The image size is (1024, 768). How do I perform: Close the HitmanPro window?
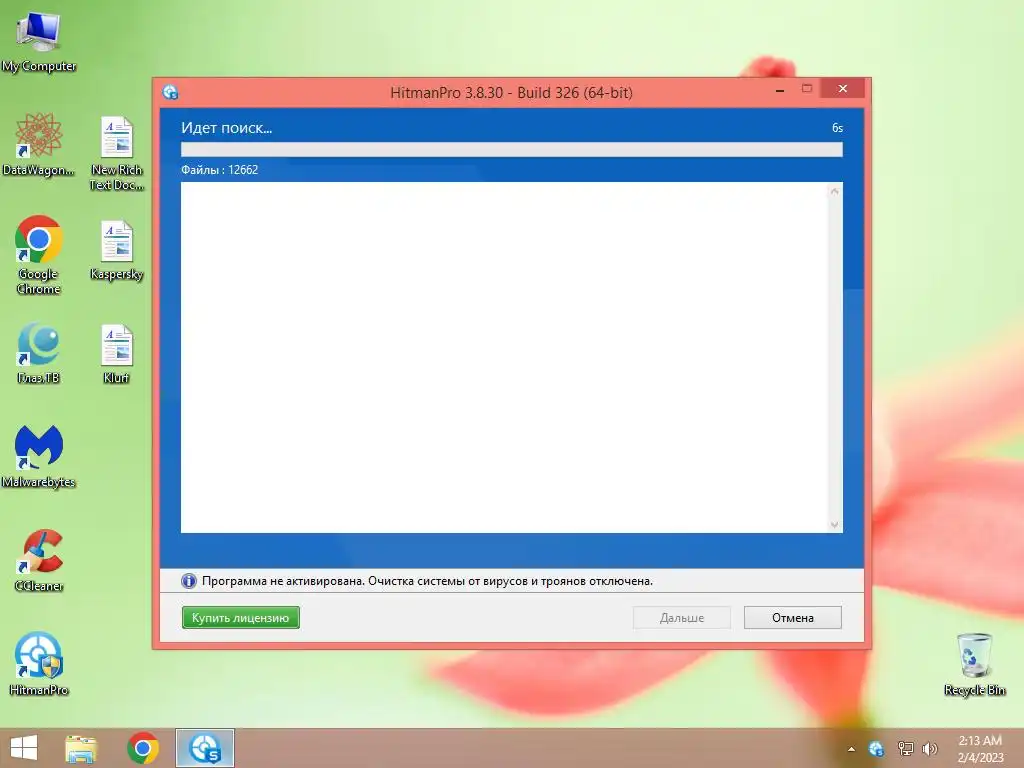coord(842,88)
